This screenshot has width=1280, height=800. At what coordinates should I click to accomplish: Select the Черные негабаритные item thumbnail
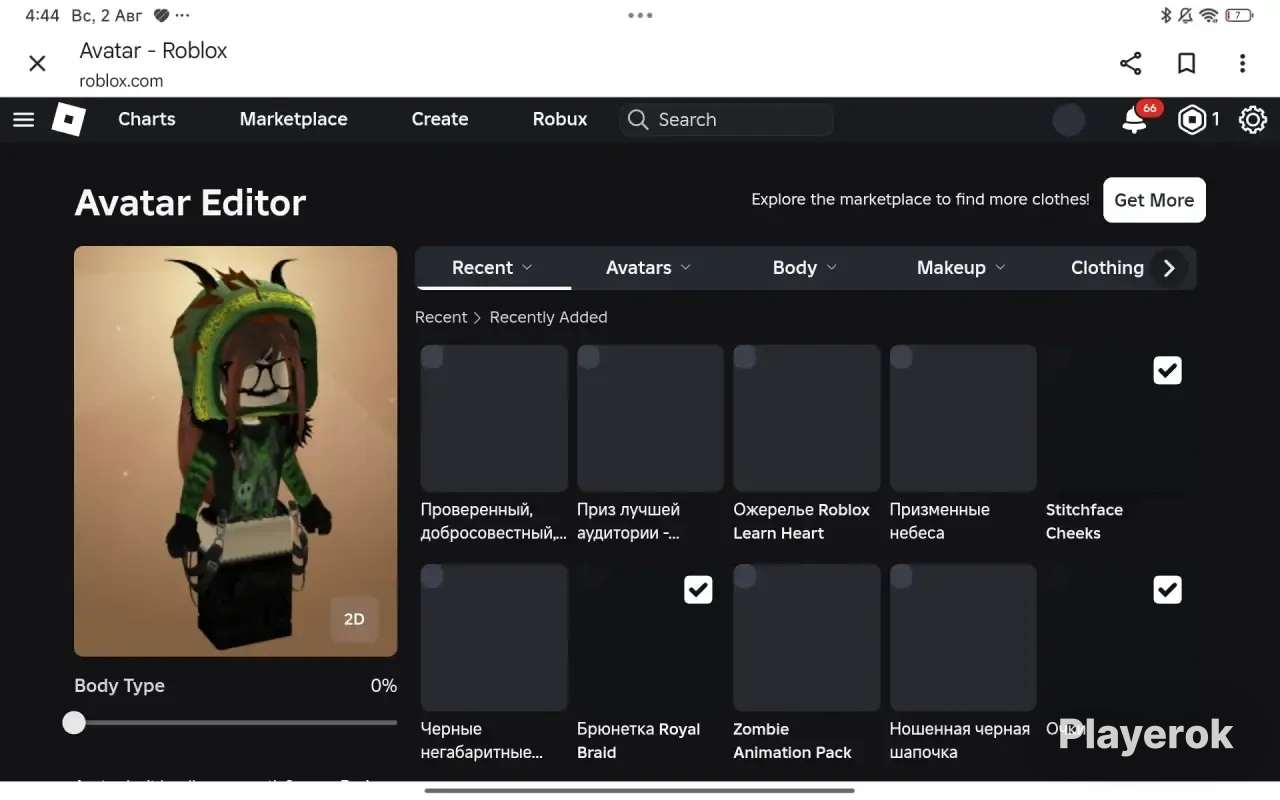pos(494,637)
